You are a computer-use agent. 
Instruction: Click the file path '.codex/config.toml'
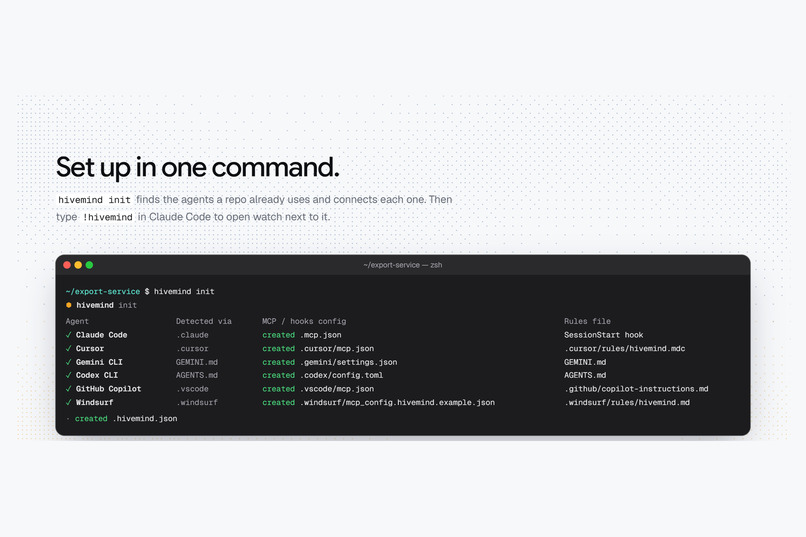pyautogui.click(x=342, y=376)
